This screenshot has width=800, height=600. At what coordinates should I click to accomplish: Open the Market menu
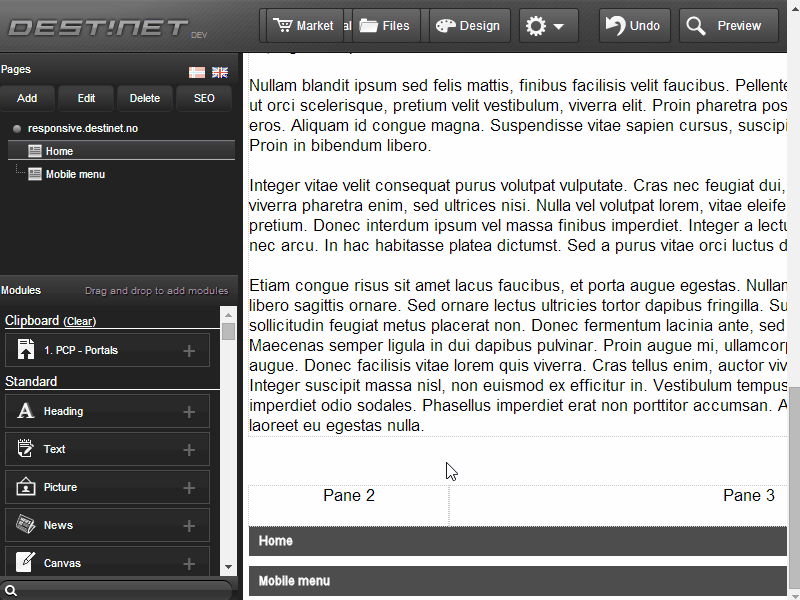click(x=303, y=26)
